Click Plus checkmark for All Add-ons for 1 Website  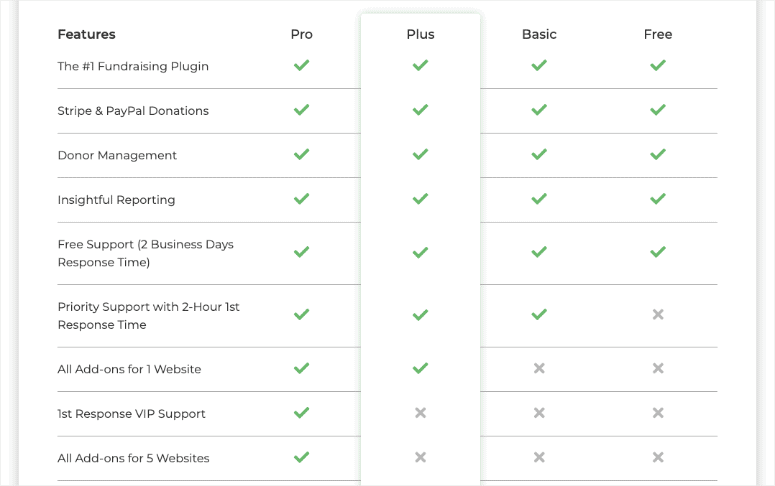pyautogui.click(x=420, y=368)
